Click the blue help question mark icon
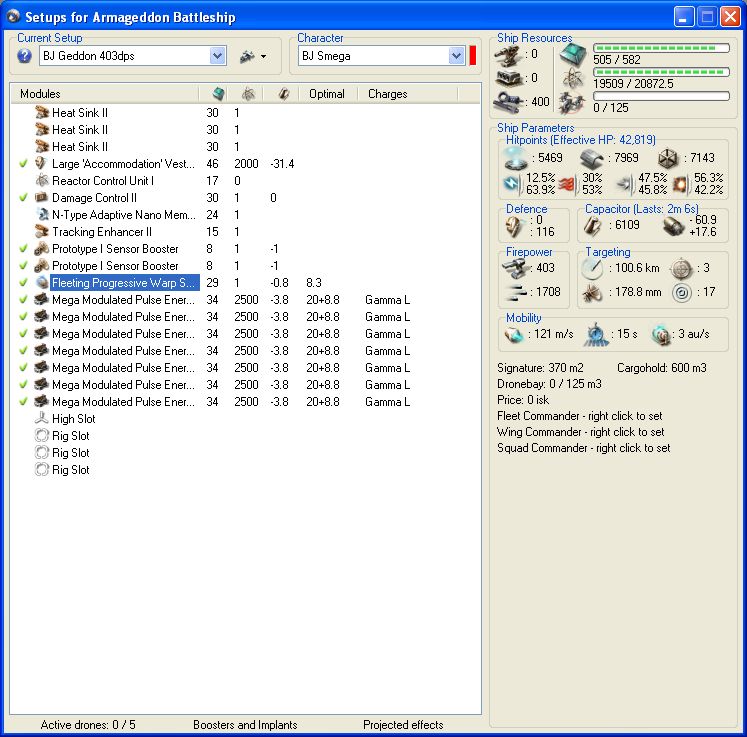 point(24,56)
